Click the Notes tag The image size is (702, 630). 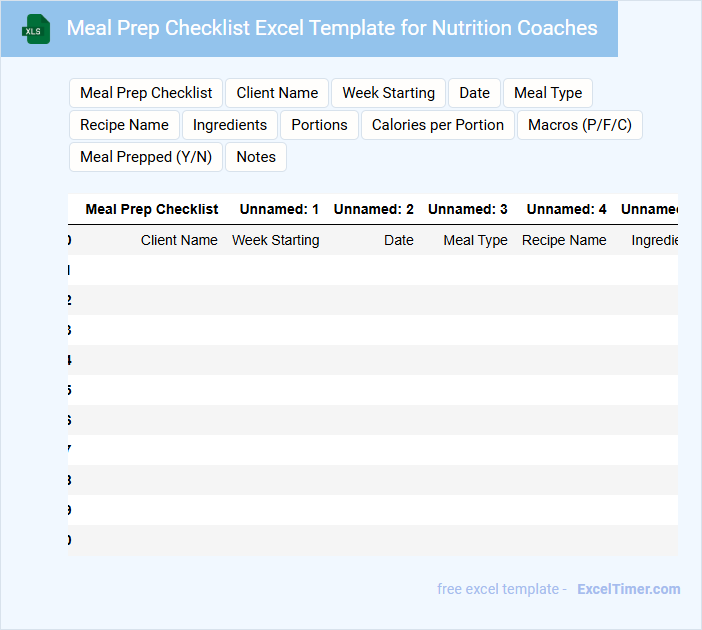point(256,157)
